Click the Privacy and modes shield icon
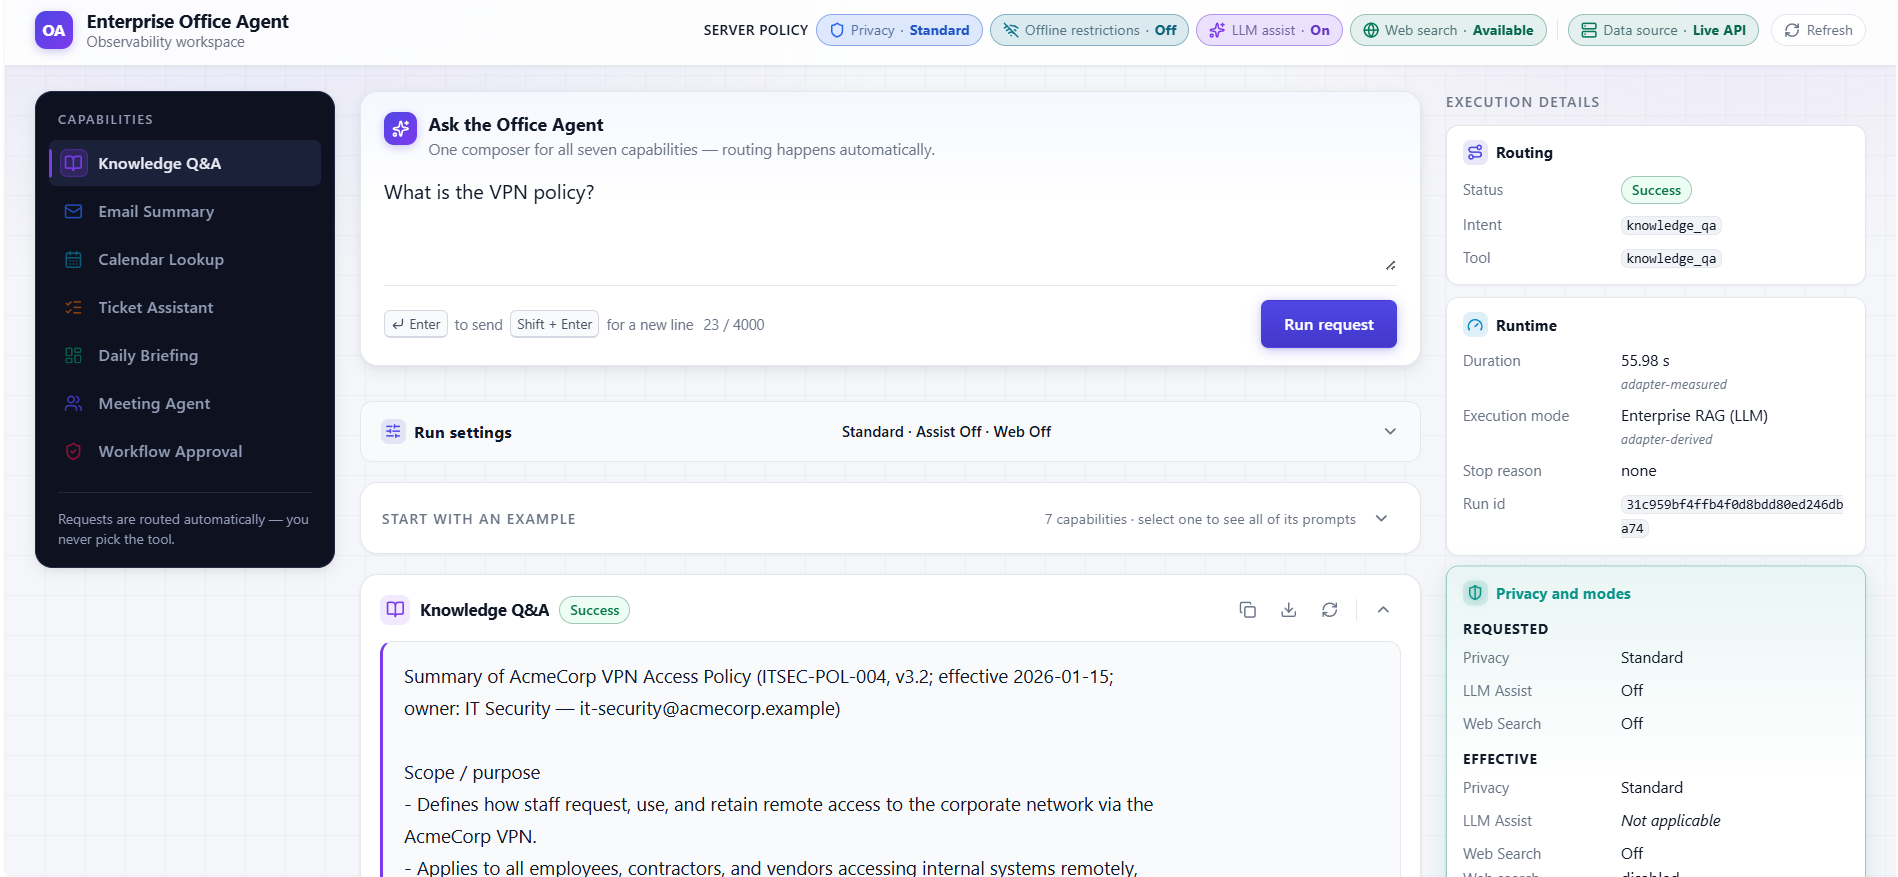Screen dimensions: 1898x877 1475,593
